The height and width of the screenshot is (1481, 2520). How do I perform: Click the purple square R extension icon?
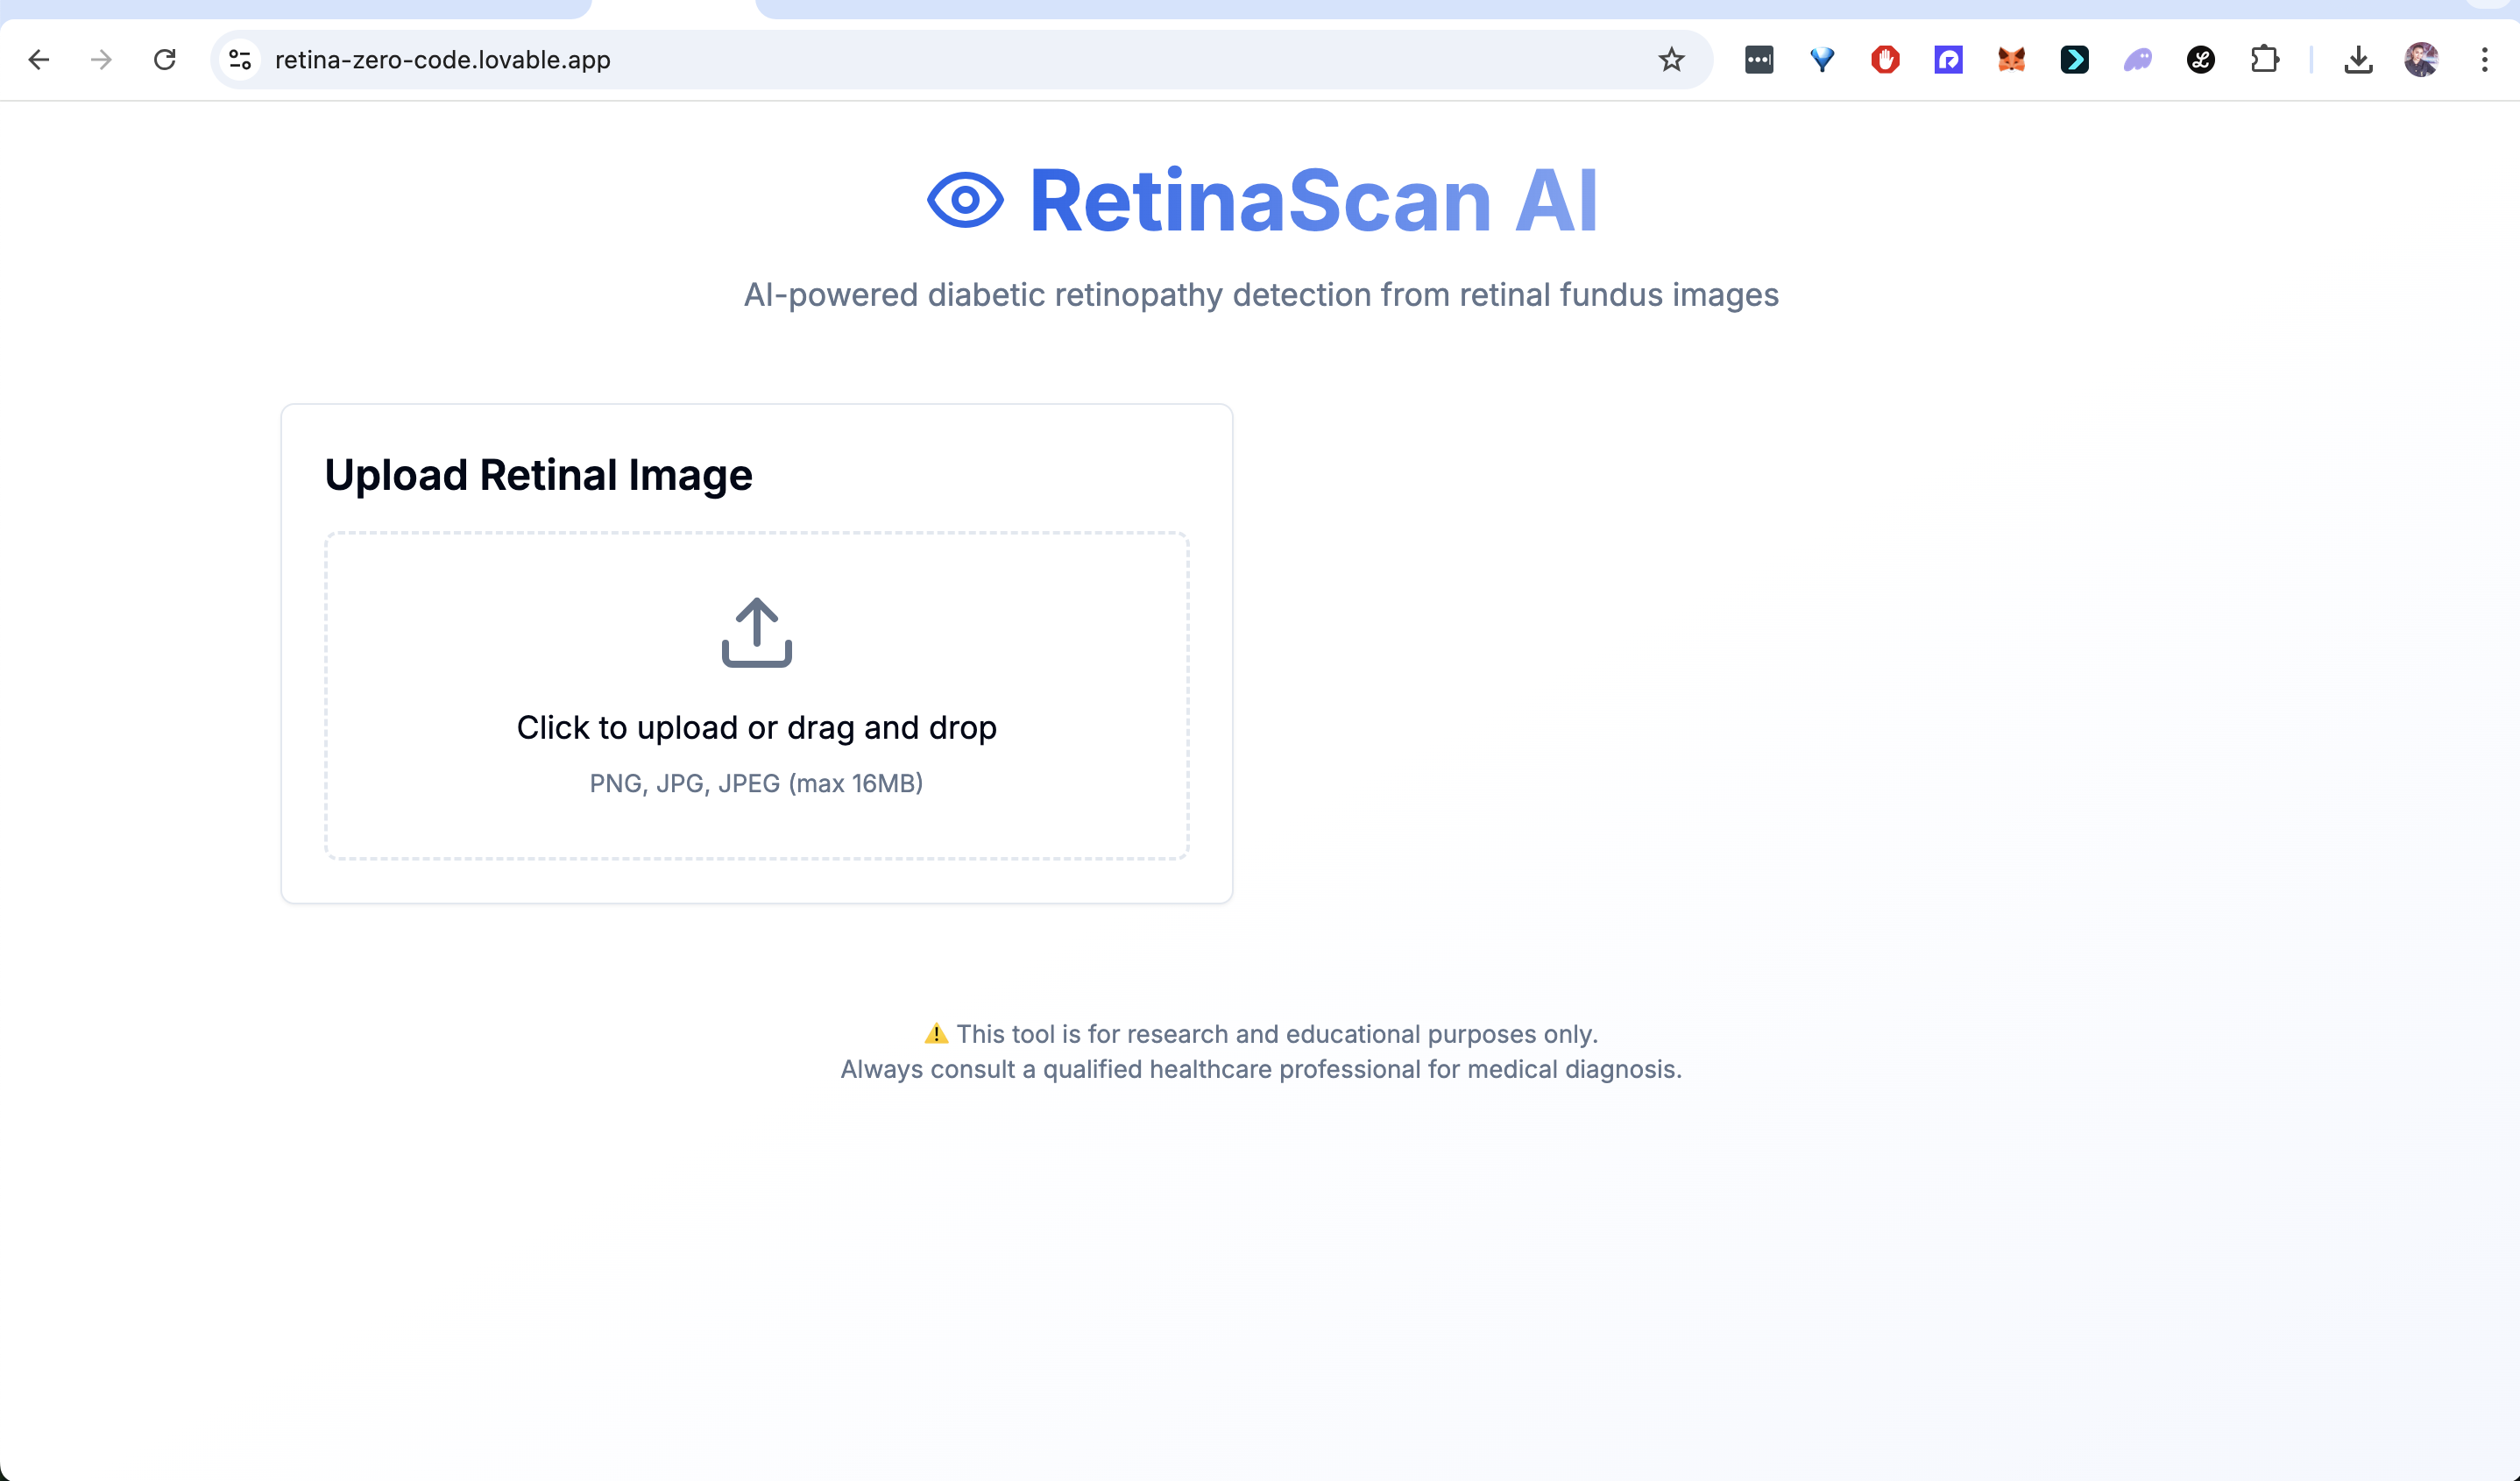1948,60
